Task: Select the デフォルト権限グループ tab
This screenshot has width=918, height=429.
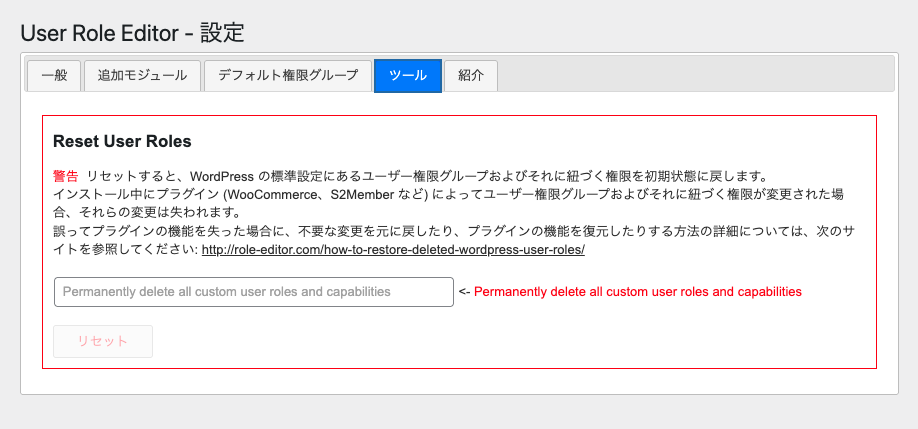Action: [287, 76]
